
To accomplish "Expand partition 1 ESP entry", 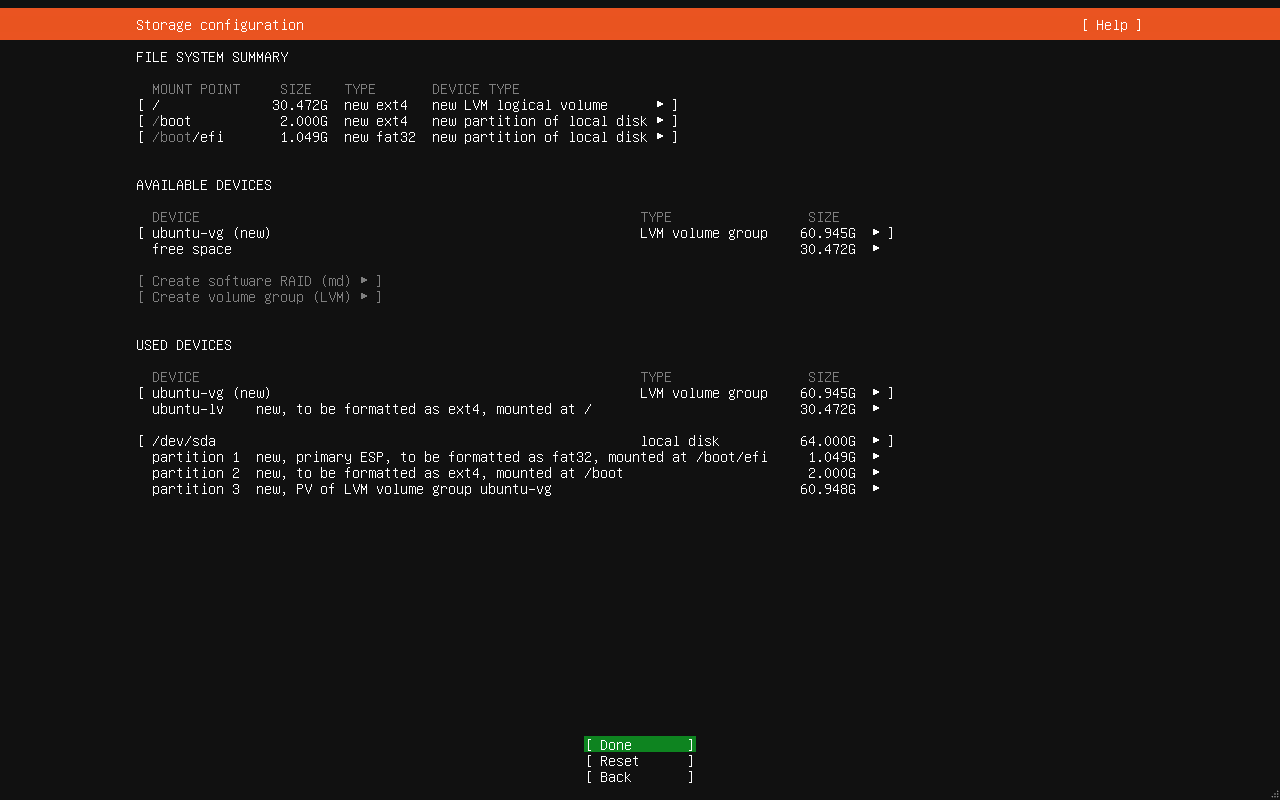I will pyautogui.click(x=876, y=456).
